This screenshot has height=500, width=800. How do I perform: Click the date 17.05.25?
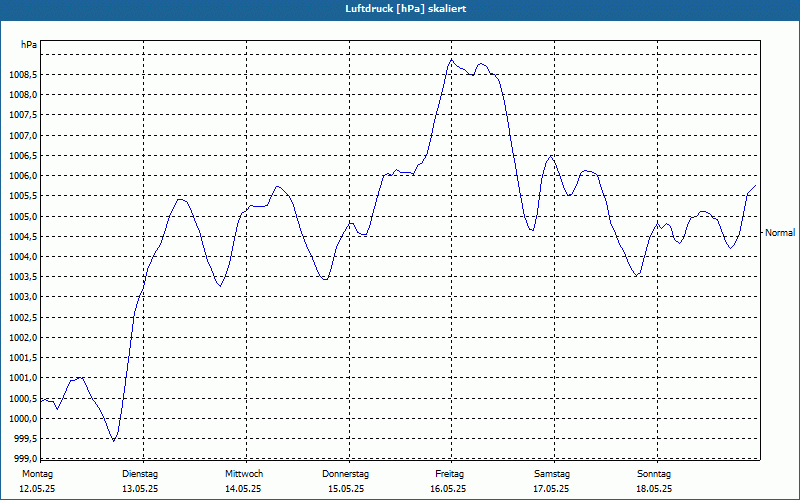(x=551, y=489)
